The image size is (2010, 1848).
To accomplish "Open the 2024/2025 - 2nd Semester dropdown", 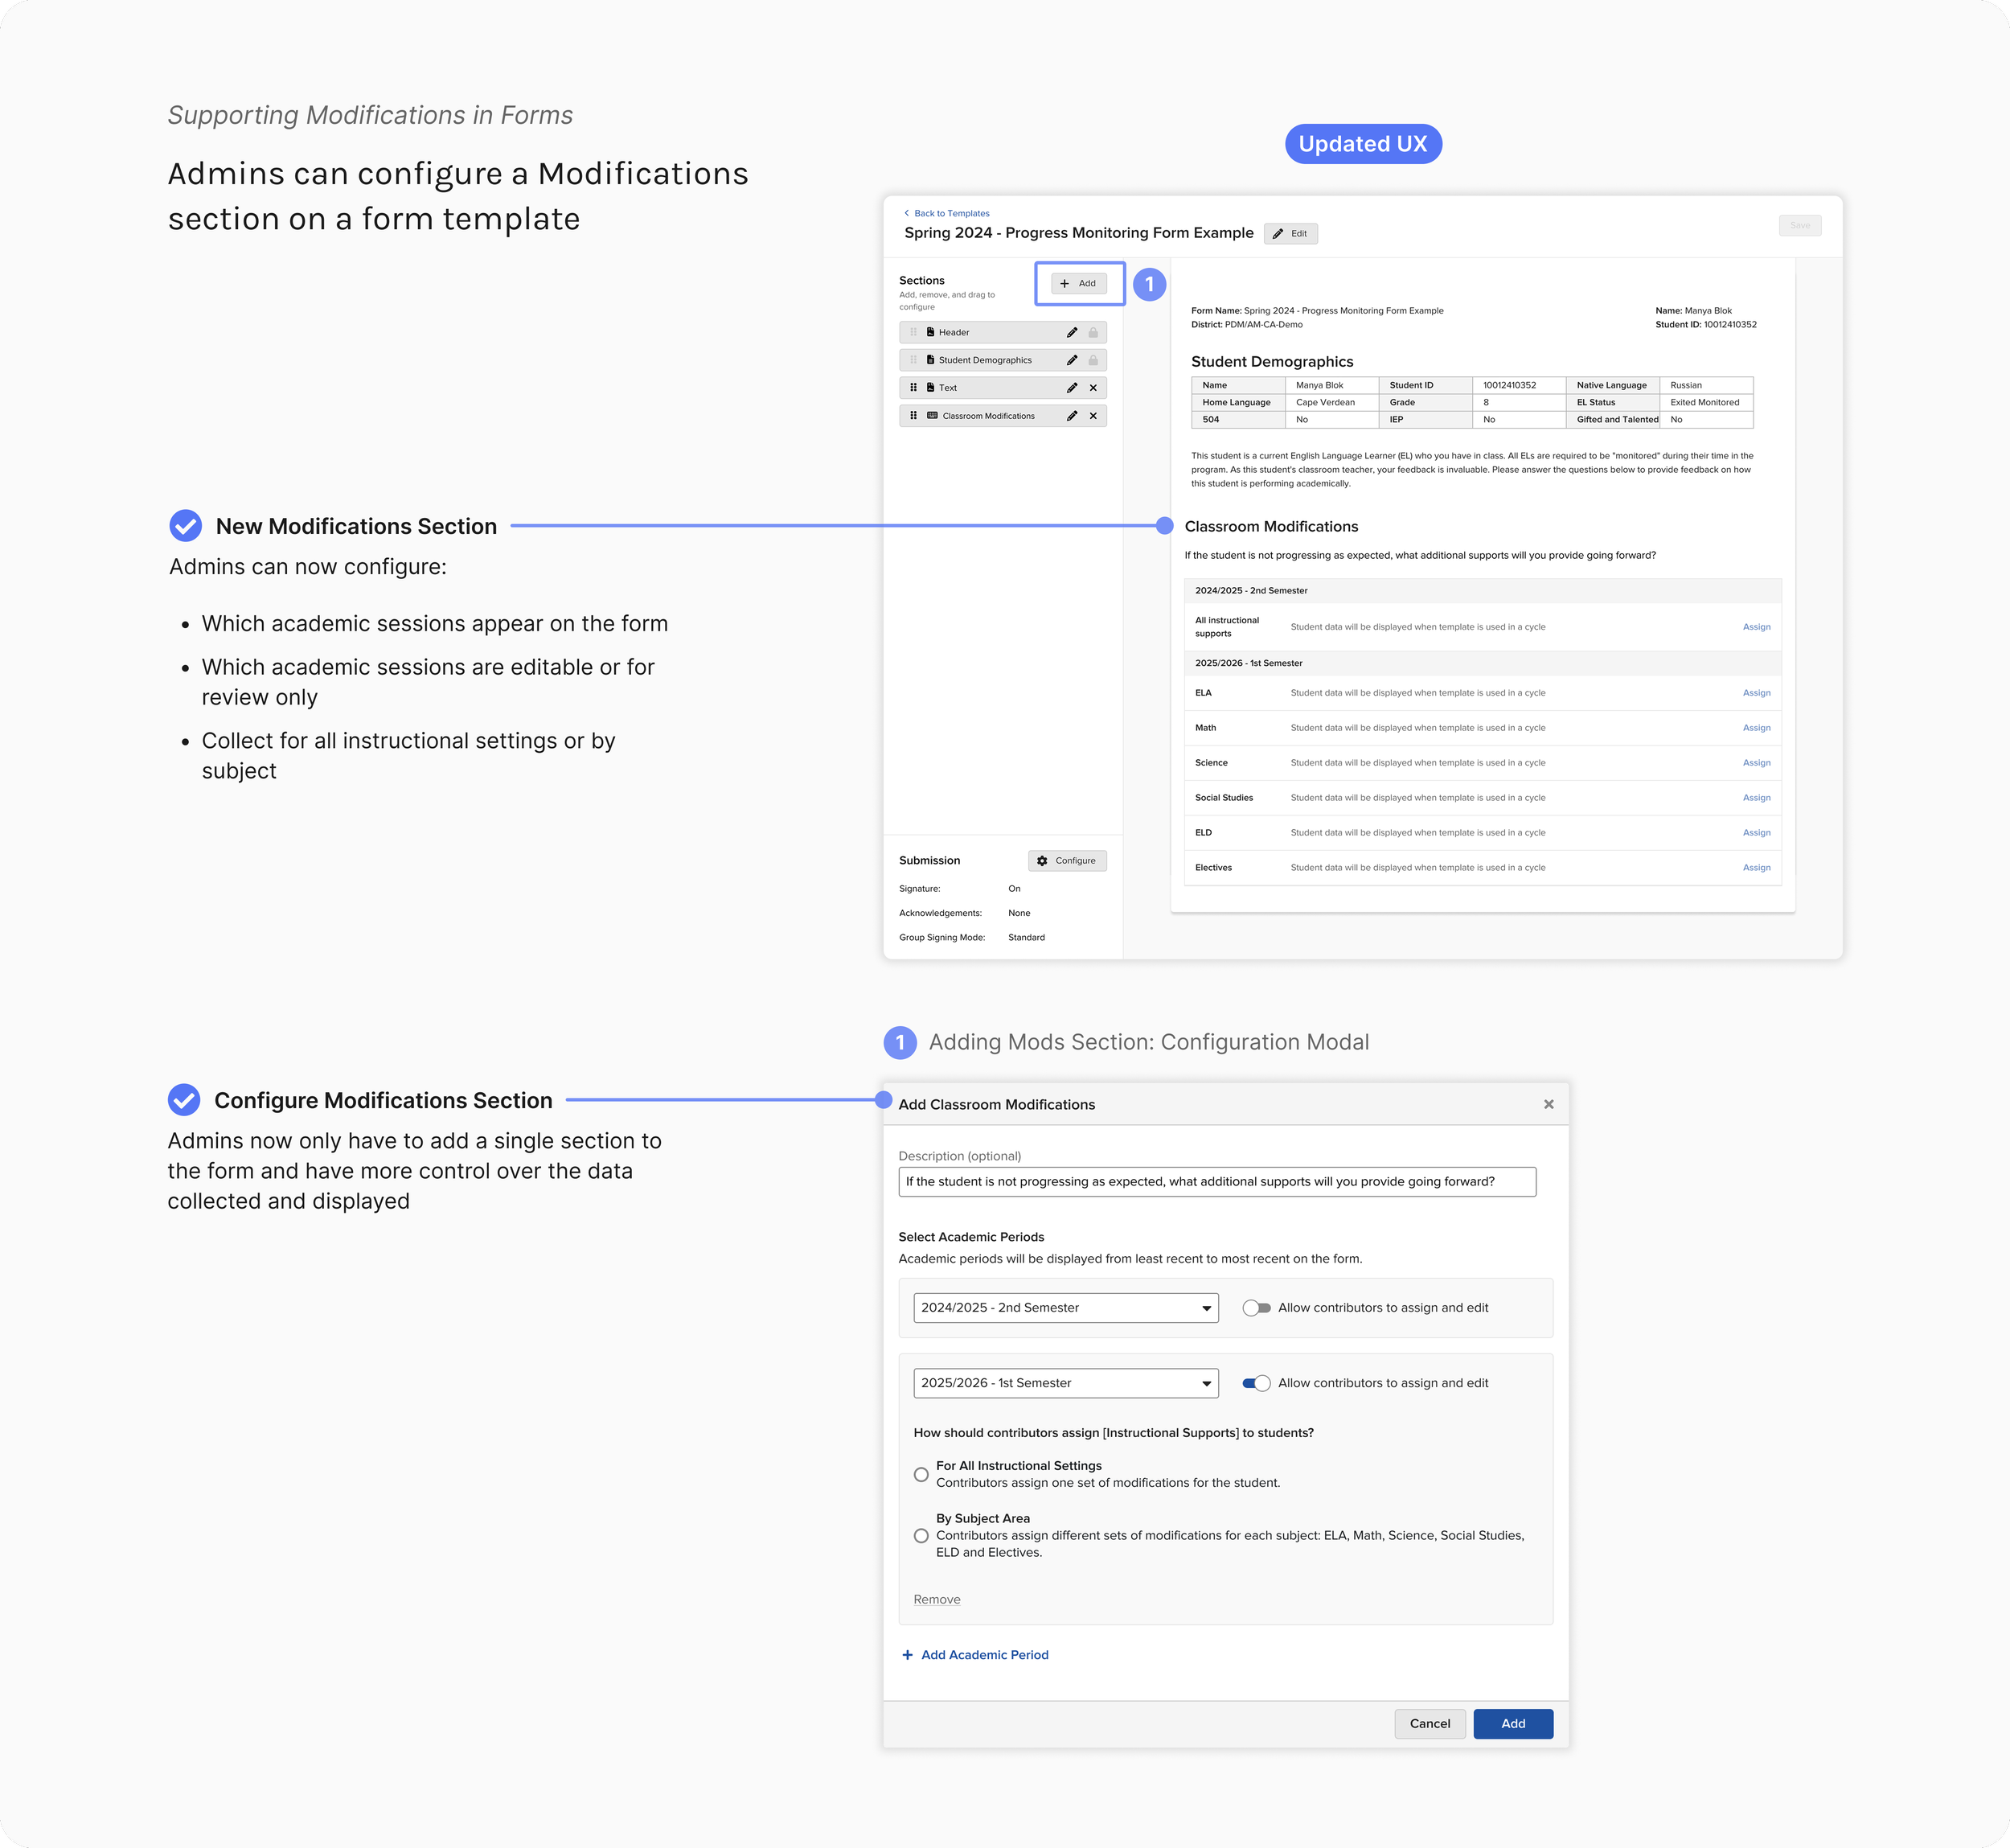I will click(1065, 1308).
